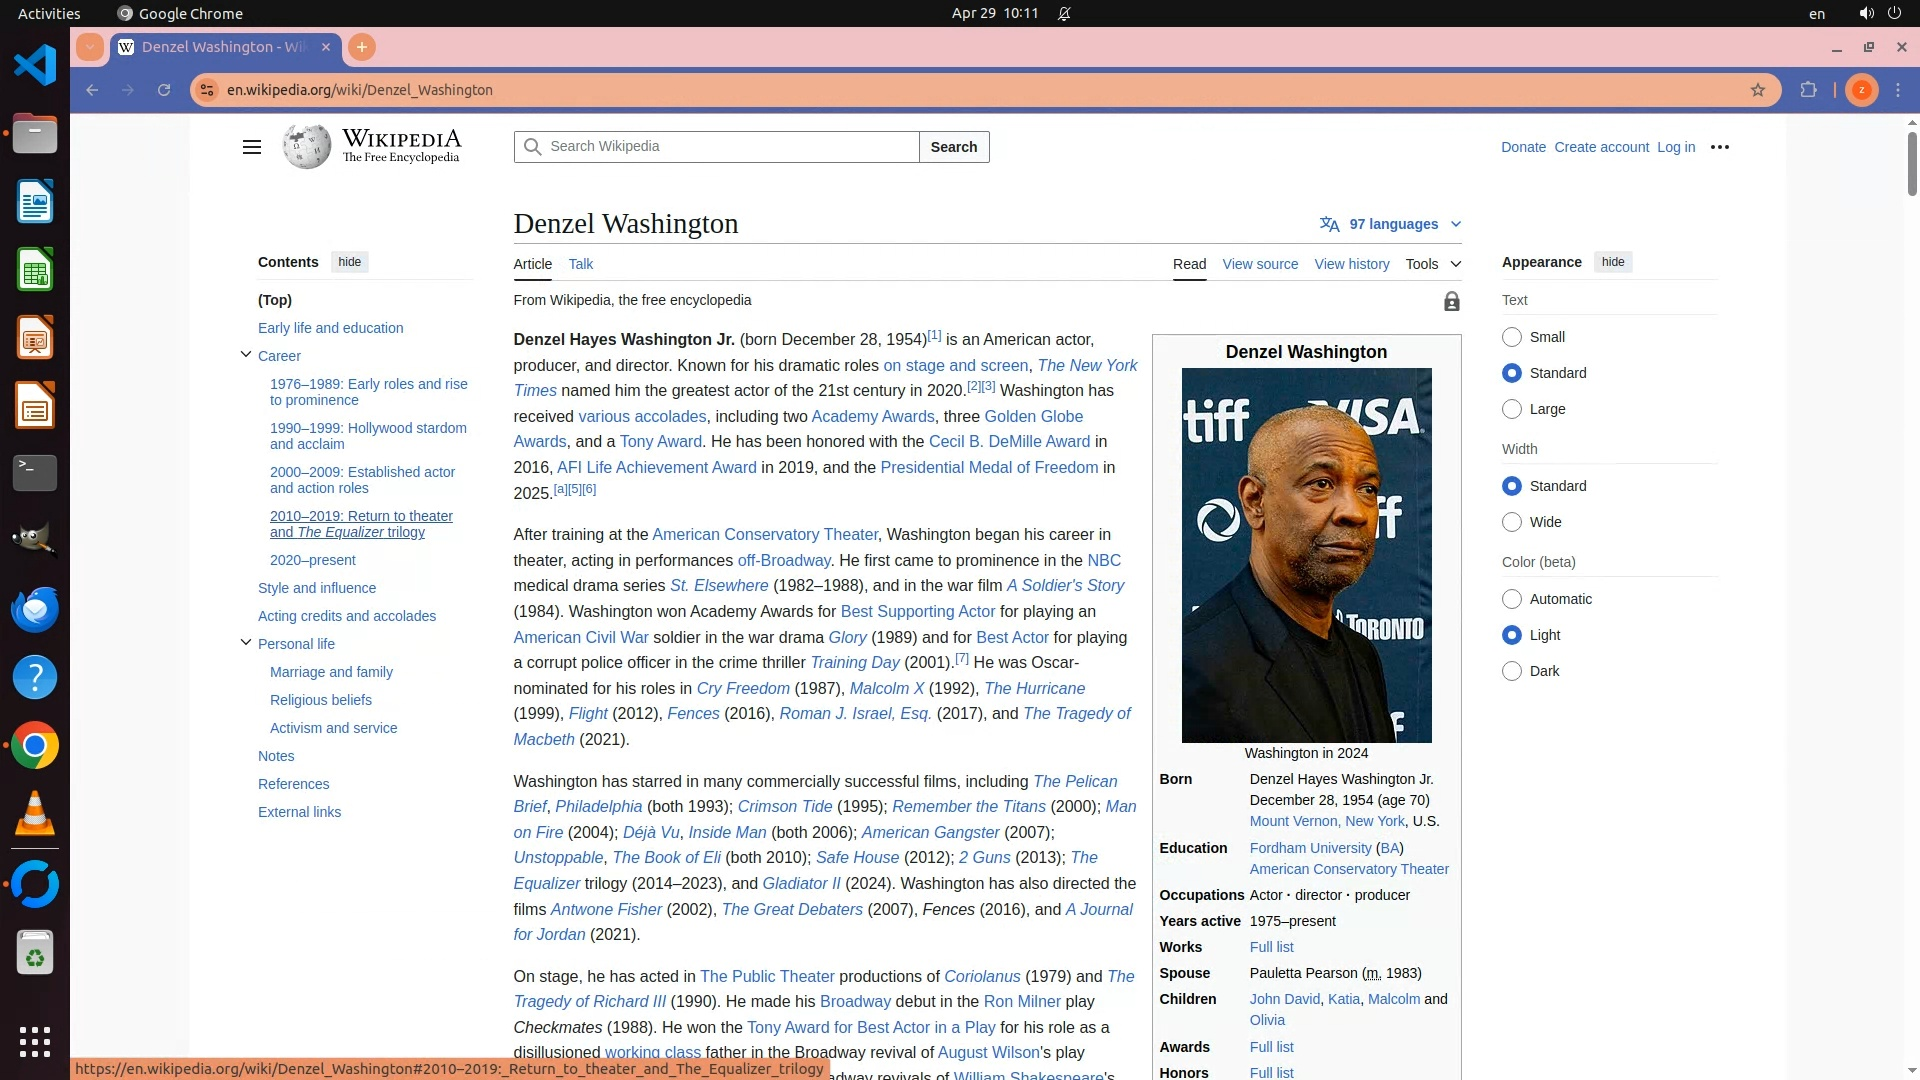
Task: Open a new tab with the plus button
Action: point(362,47)
